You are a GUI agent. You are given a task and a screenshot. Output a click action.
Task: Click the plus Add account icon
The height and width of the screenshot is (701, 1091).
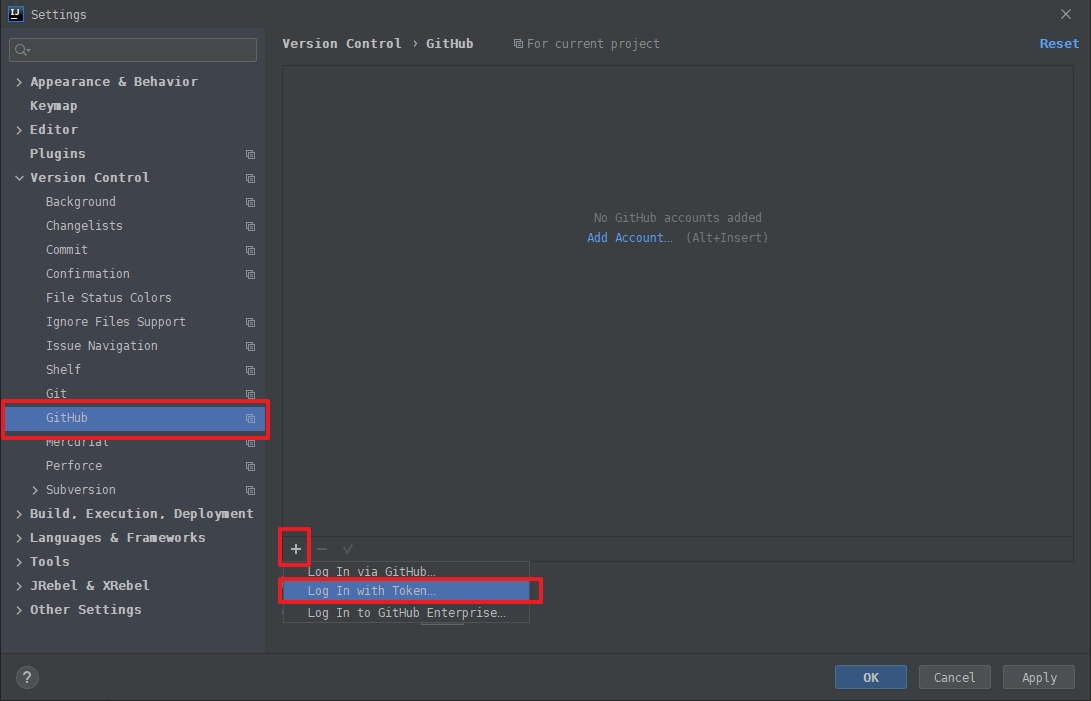[296, 549]
